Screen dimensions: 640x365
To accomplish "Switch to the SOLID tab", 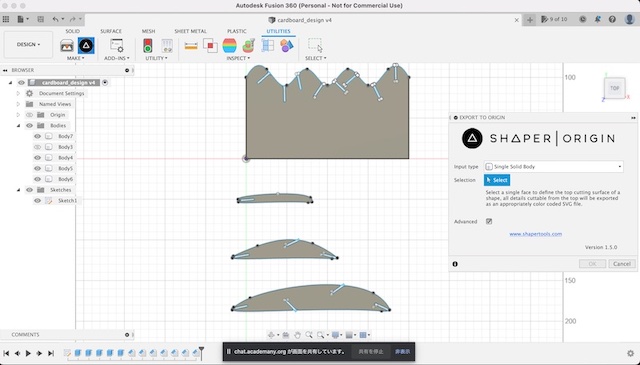I will 73,31.
